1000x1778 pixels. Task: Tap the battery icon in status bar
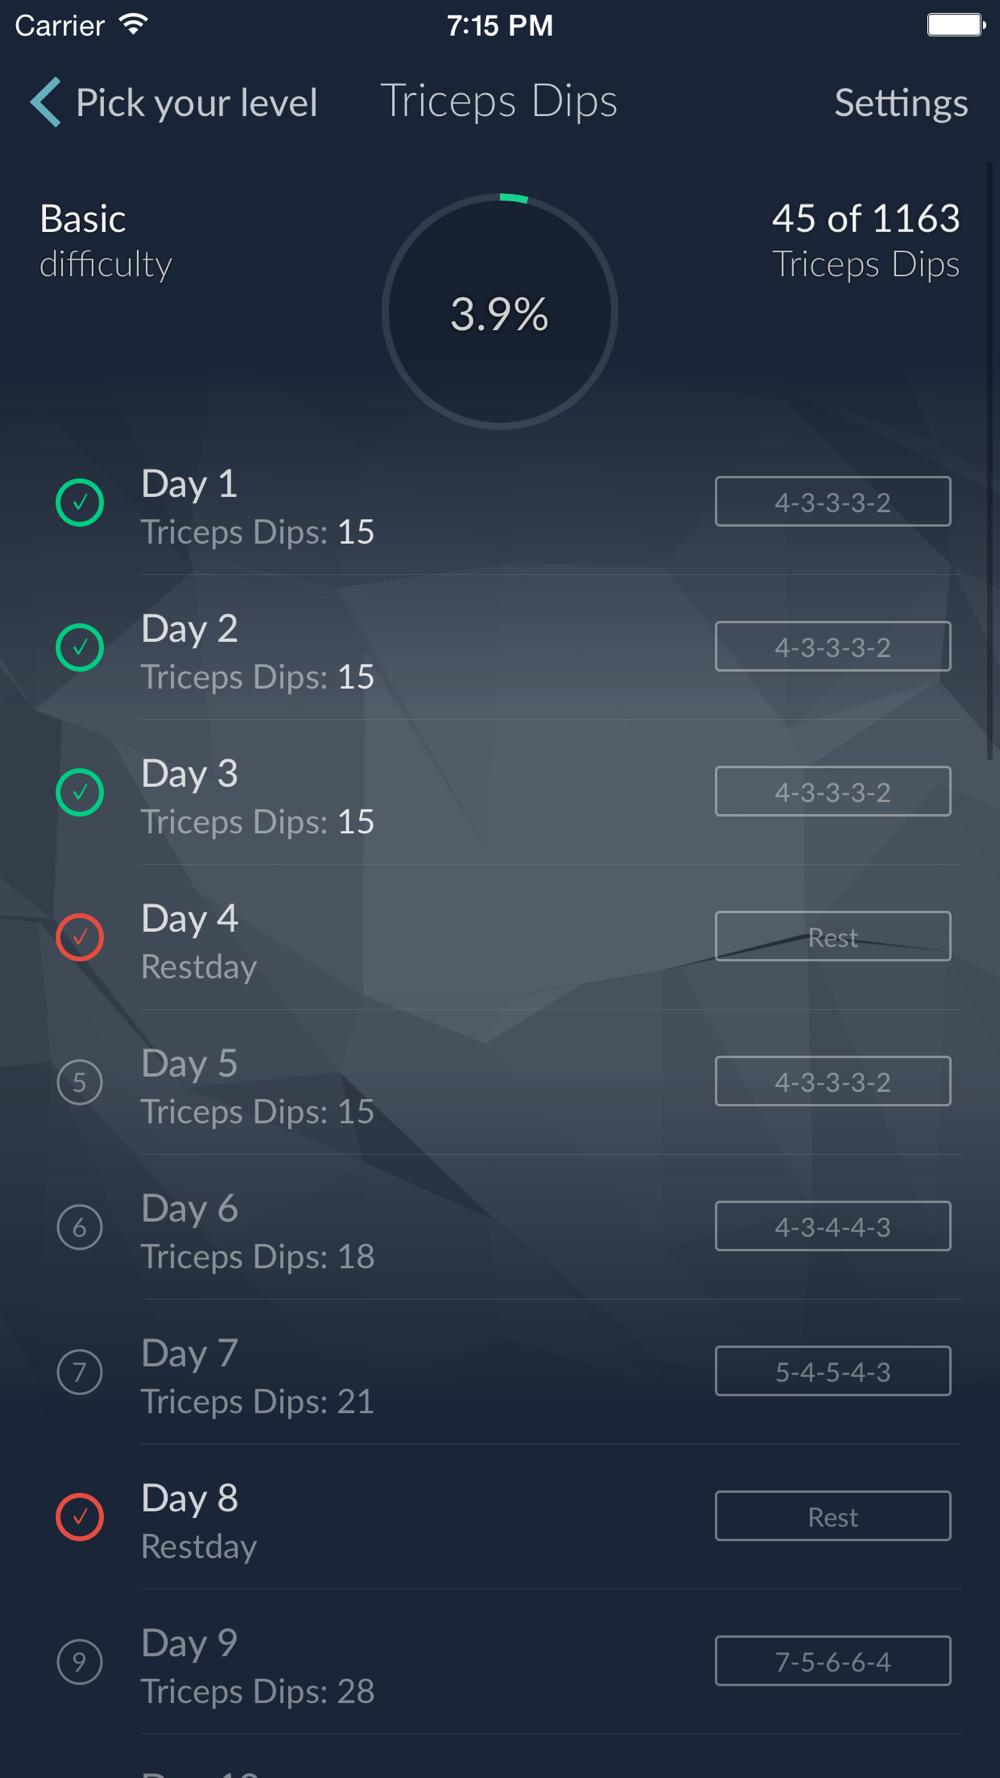tap(955, 25)
